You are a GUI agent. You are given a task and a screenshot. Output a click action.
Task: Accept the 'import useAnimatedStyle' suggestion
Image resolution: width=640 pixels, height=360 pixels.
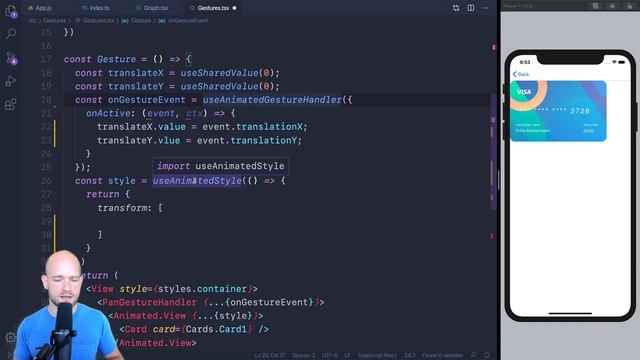click(x=220, y=166)
